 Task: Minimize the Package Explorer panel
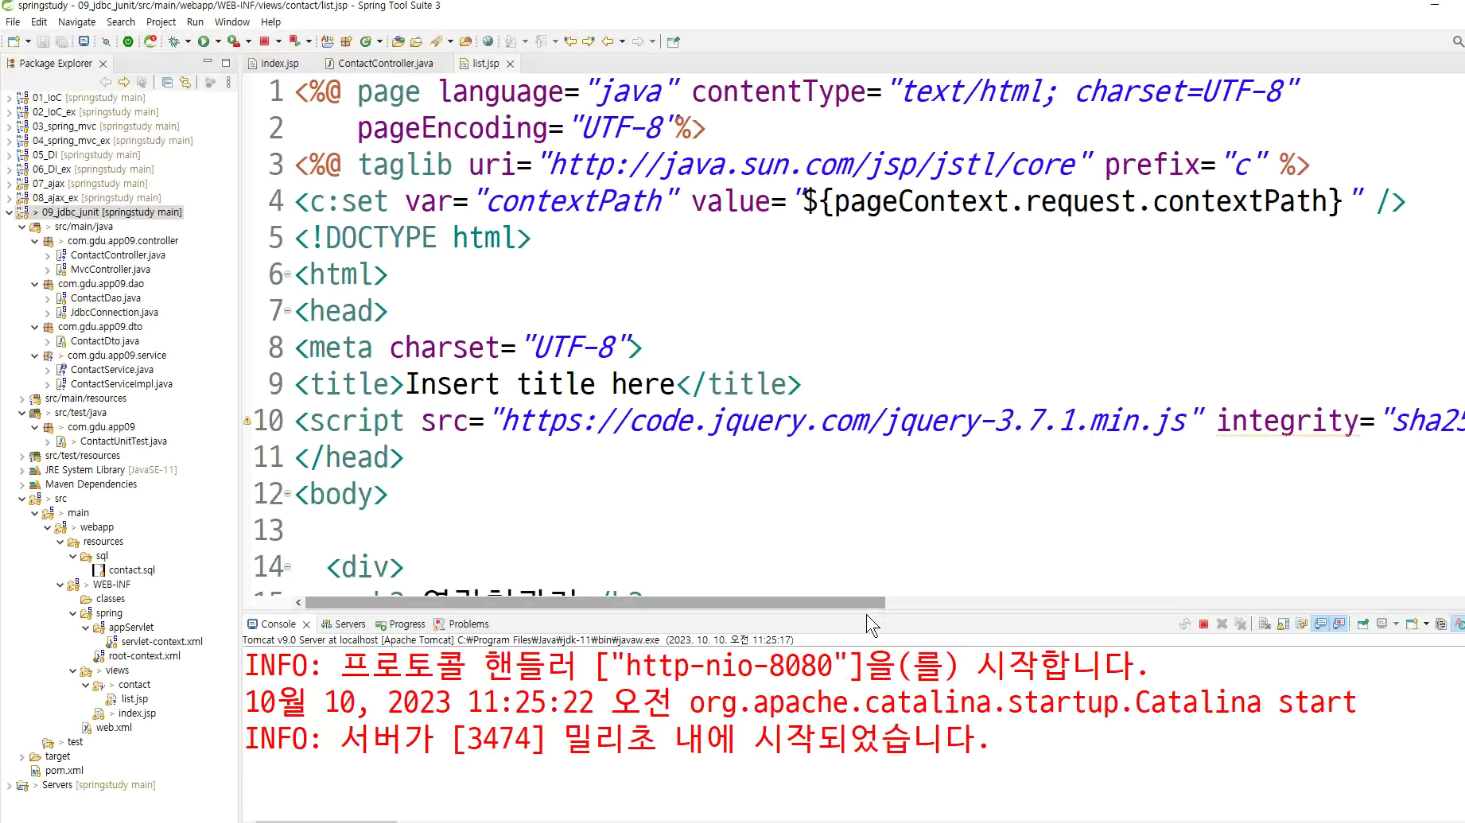(x=207, y=62)
